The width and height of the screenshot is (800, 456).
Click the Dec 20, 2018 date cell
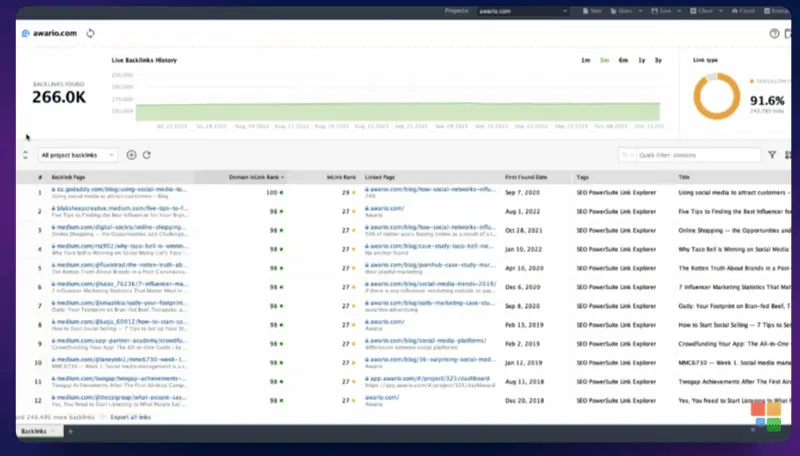tap(524, 401)
